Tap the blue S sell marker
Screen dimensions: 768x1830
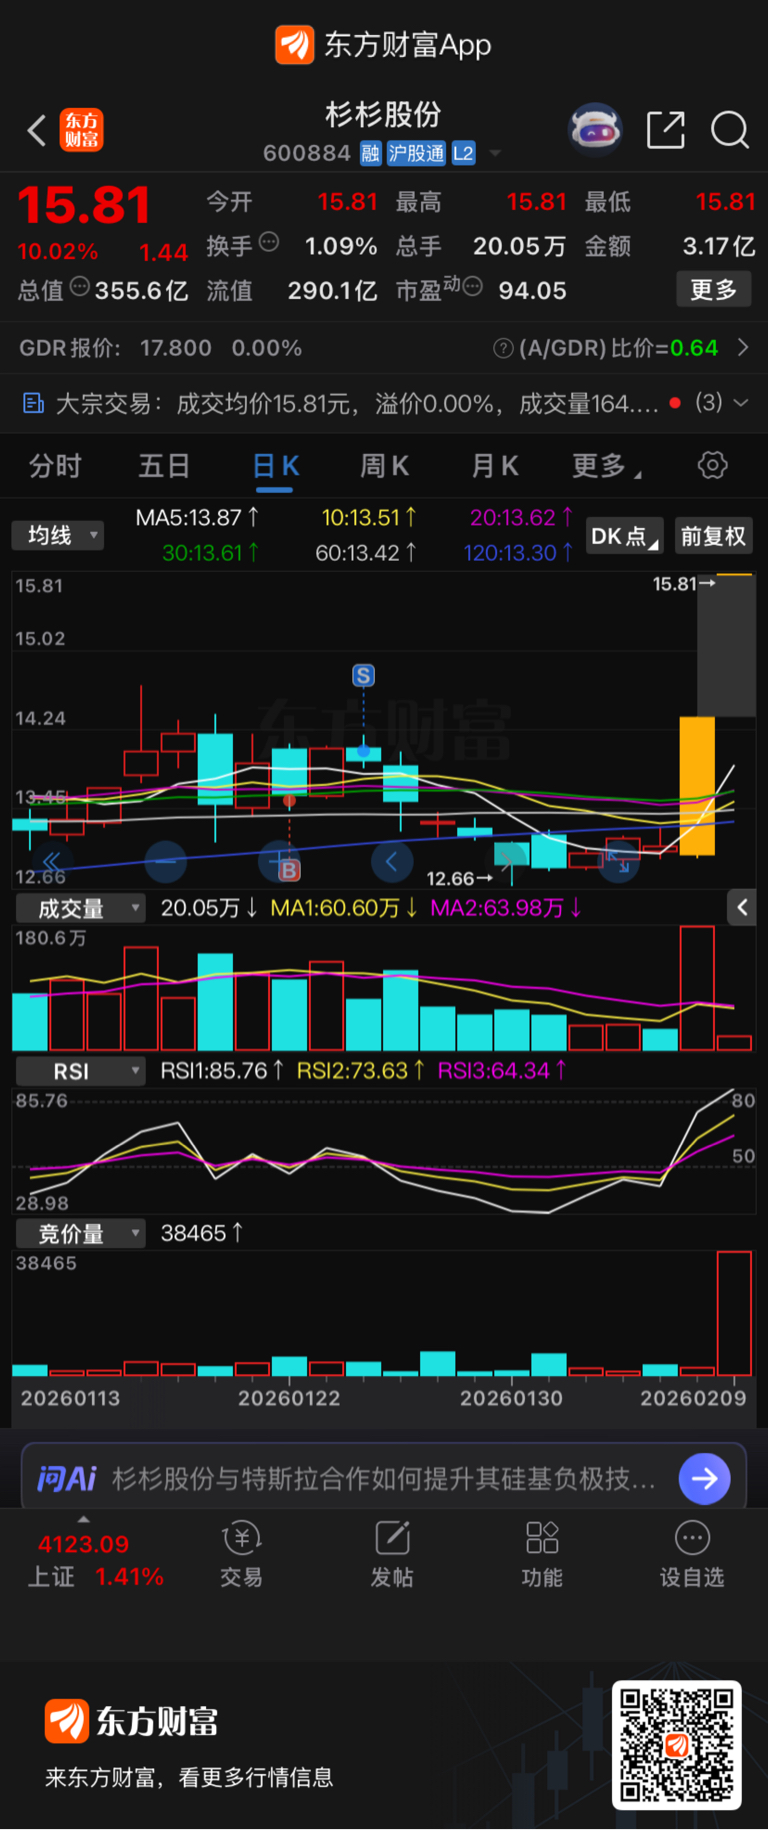363,676
